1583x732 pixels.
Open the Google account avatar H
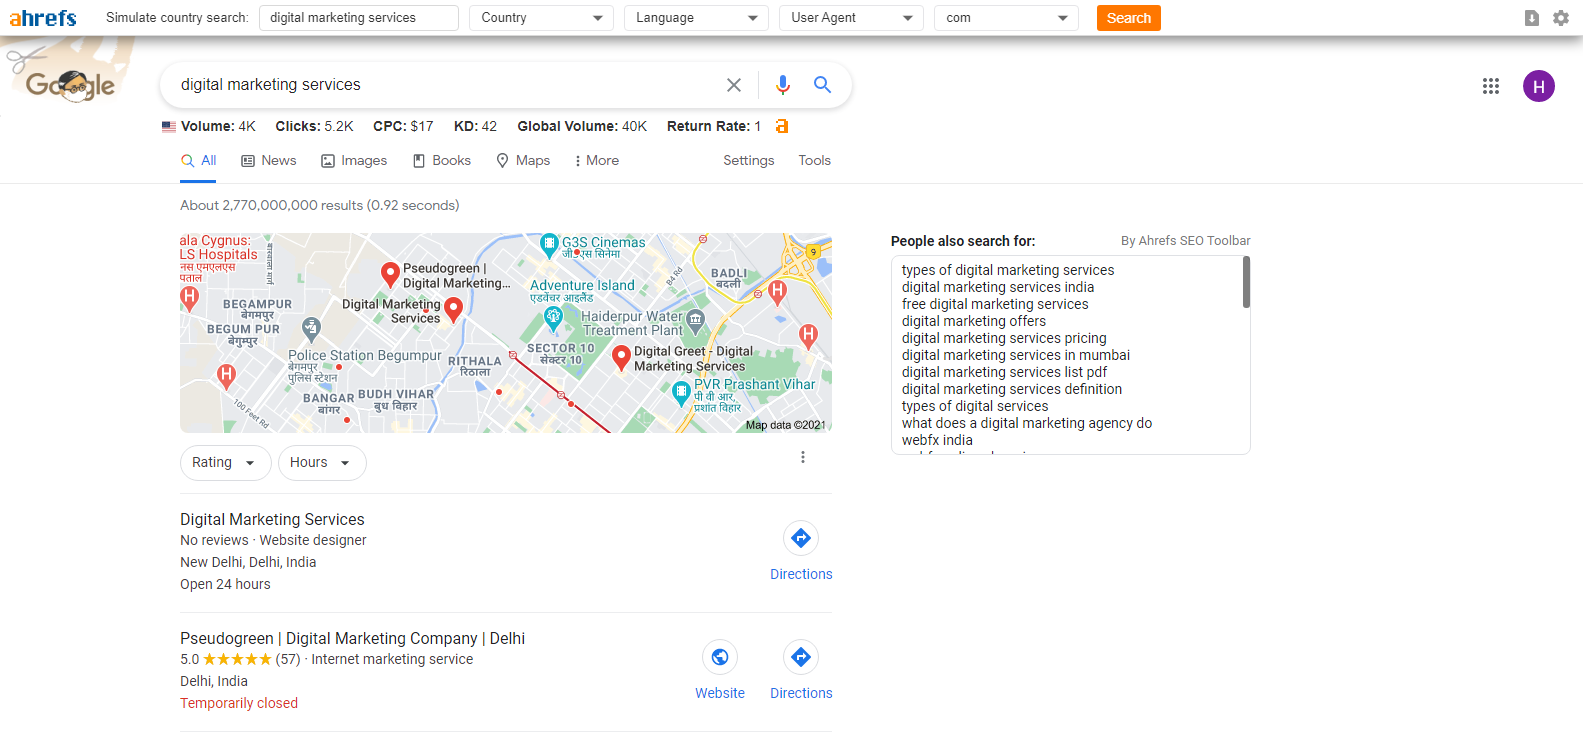coord(1539,86)
